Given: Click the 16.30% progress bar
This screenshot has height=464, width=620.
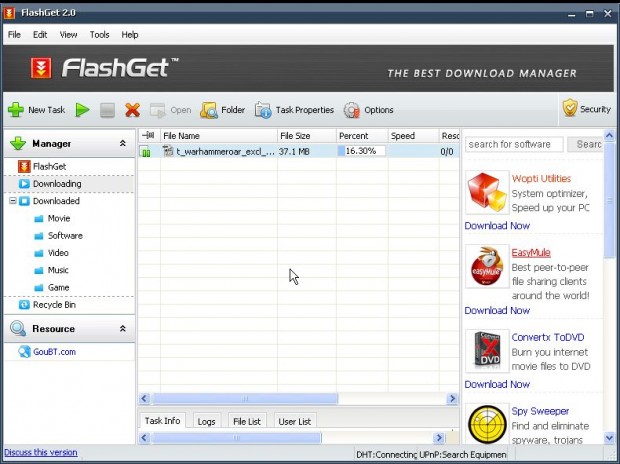Looking at the screenshot, I should [x=361, y=151].
